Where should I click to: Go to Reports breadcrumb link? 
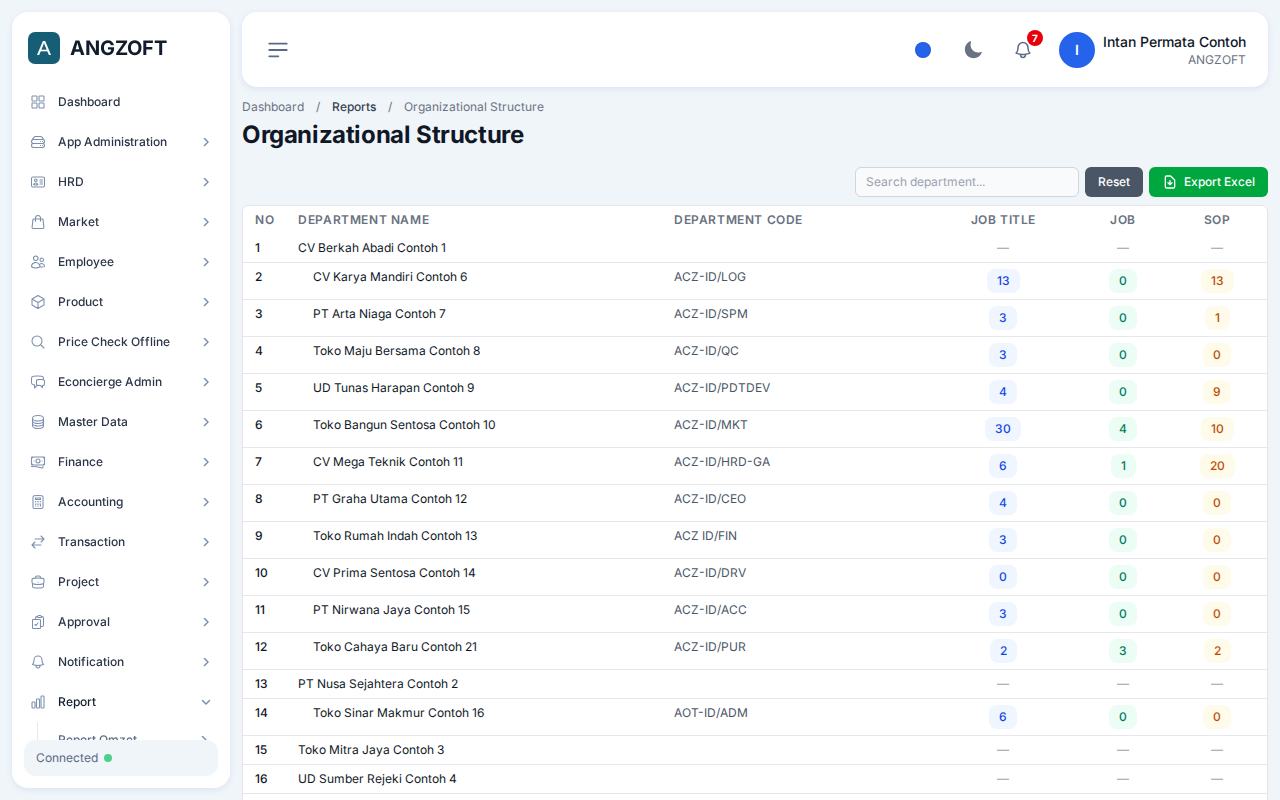(x=354, y=107)
